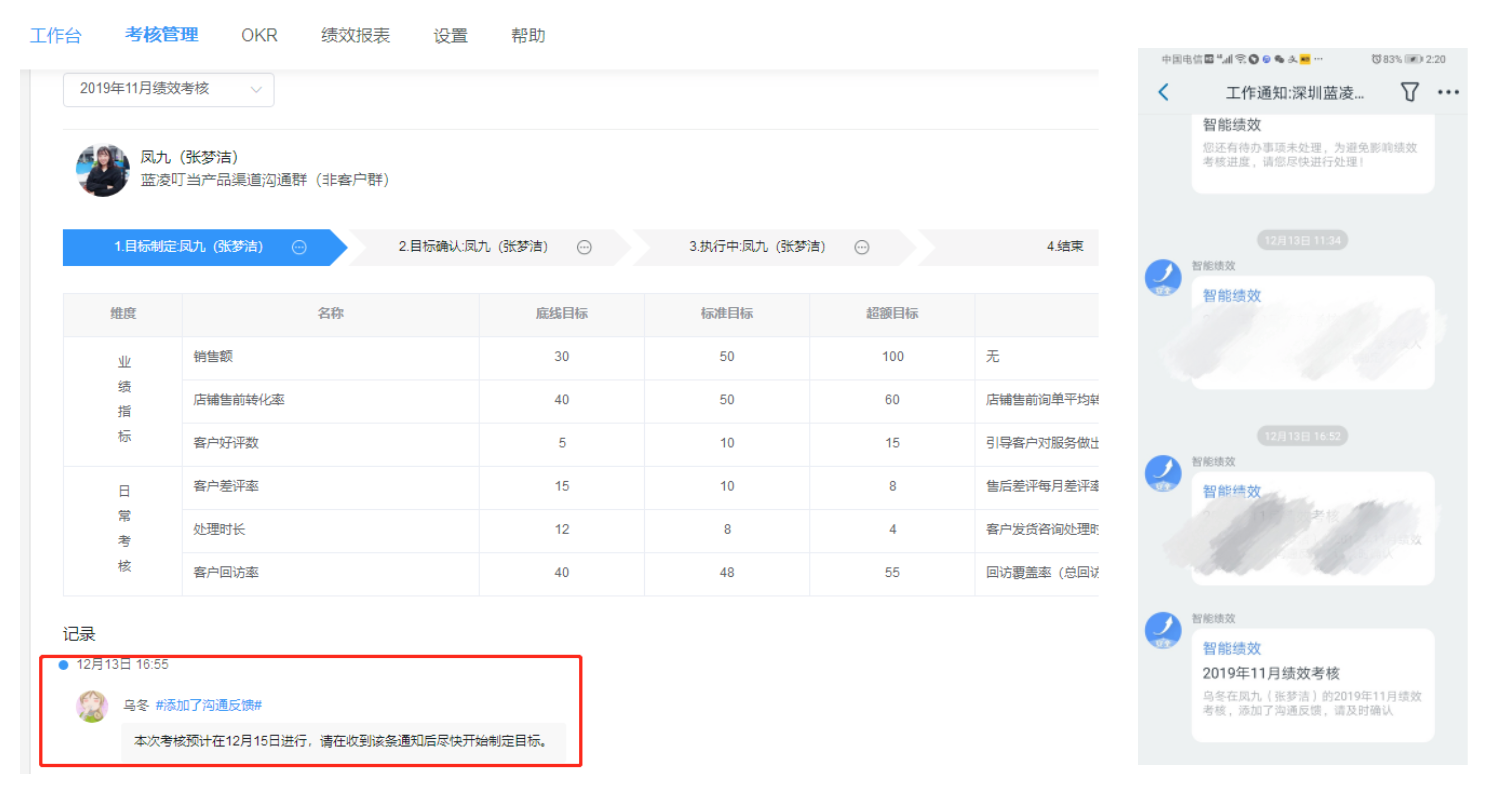This screenshot has width=1491, height=791.
Task: Select step 4.结束 in workflow
Action: 1064,247
